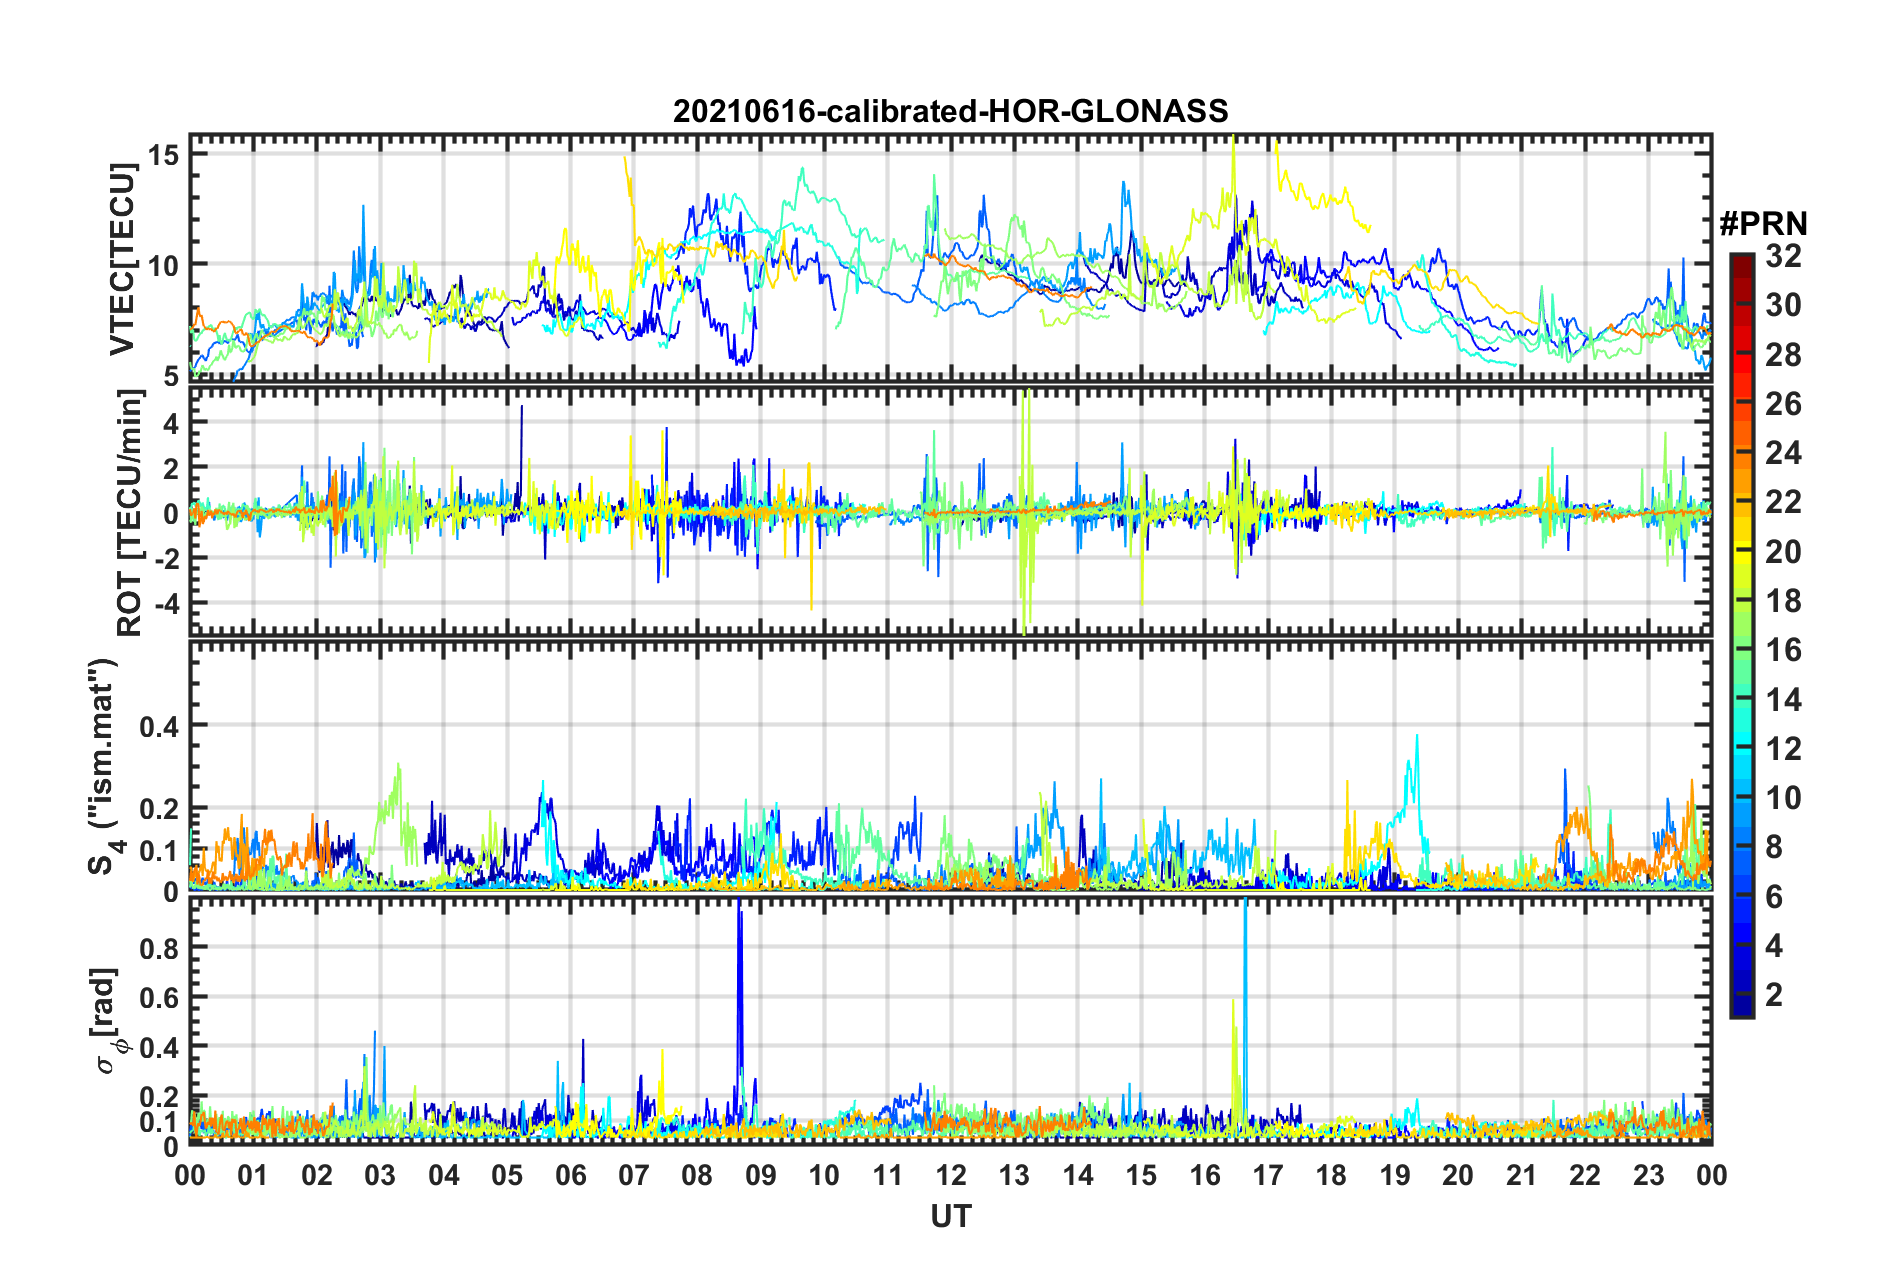The height and width of the screenshot is (1272, 1902).
Task: Click the VTEC[TECU] y-axis label
Action: 122,260
